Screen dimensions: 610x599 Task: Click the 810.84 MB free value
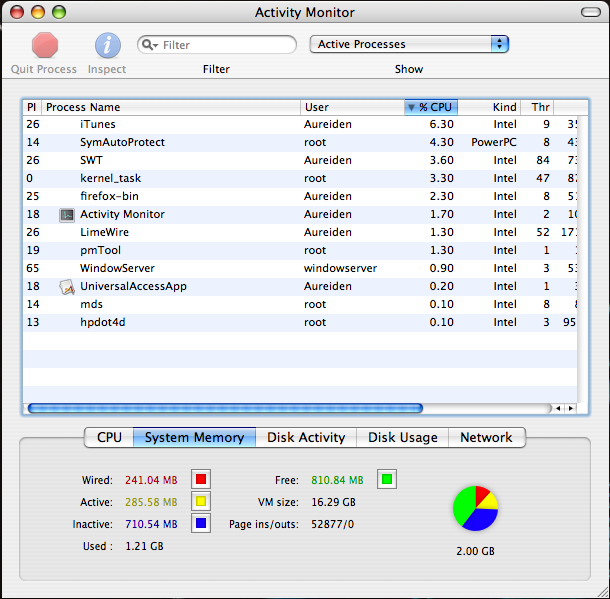coord(337,480)
